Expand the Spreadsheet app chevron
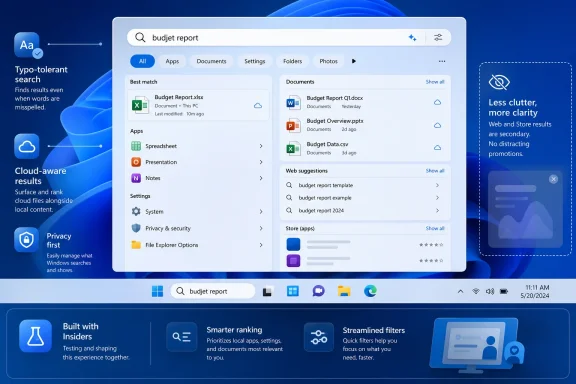The height and width of the screenshot is (384, 576). (x=261, y=146)
